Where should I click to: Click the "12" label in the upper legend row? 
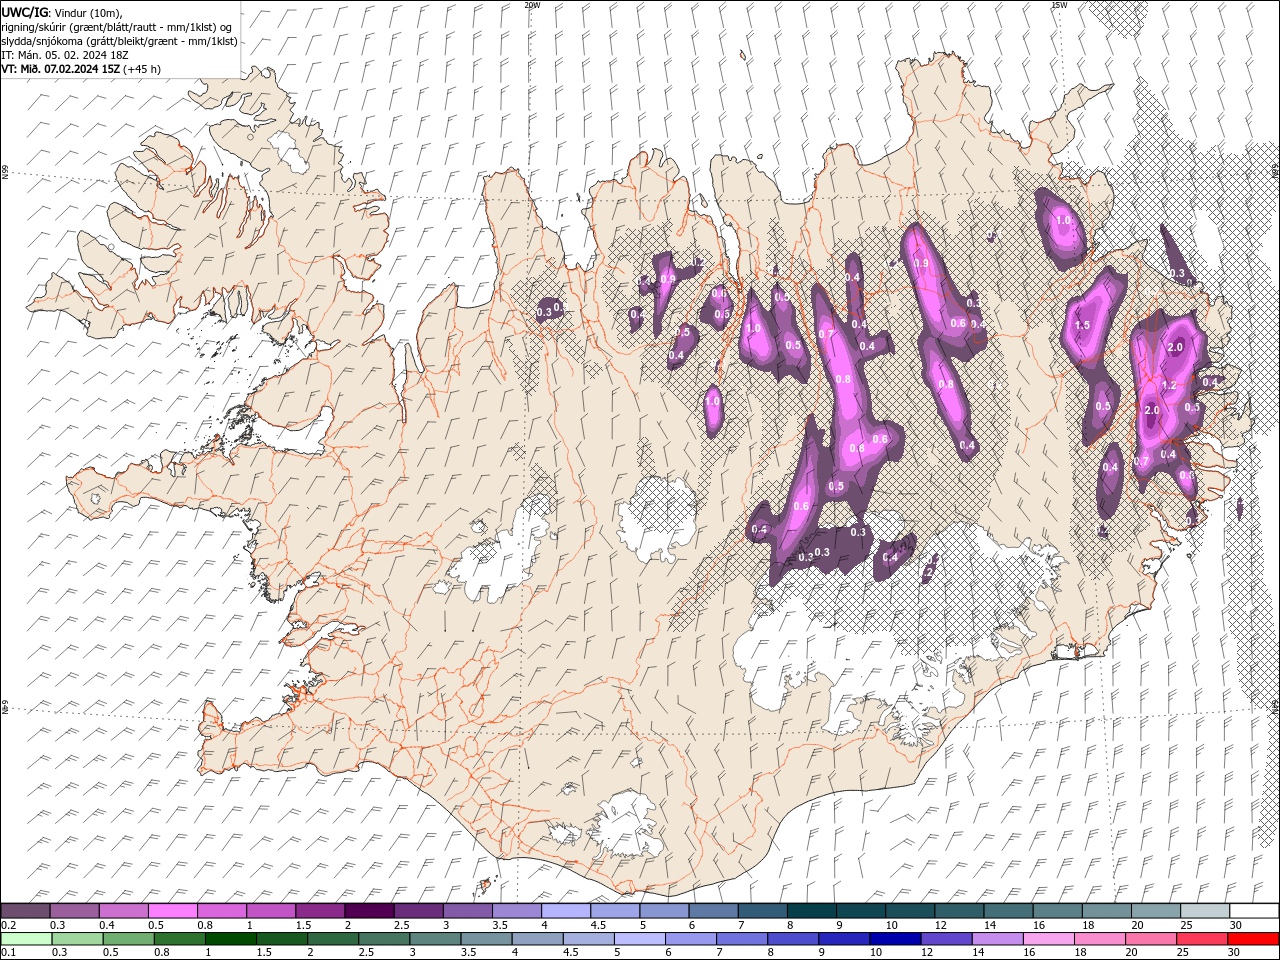[x=941, y=925]
